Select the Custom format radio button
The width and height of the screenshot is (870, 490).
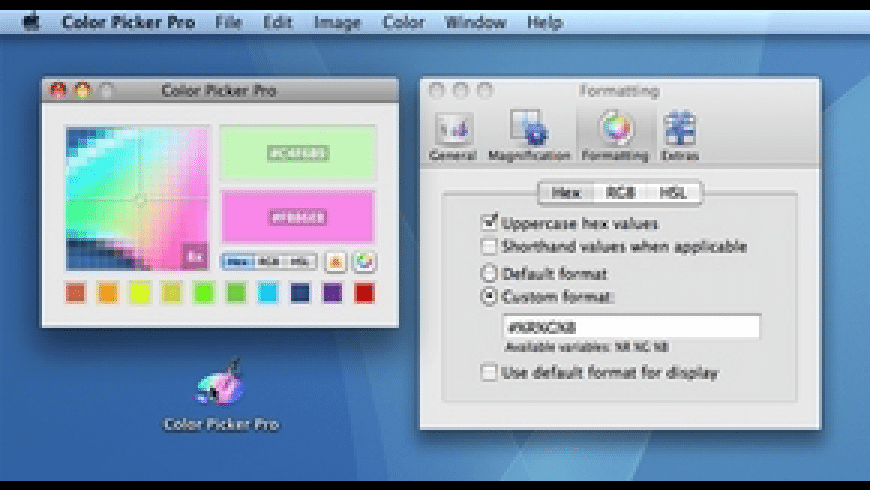tap(489, 296)
